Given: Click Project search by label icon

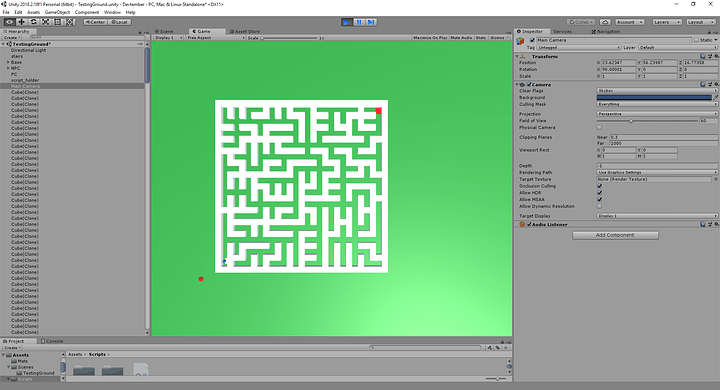Looking at the screenshot, I should [498, 348].
